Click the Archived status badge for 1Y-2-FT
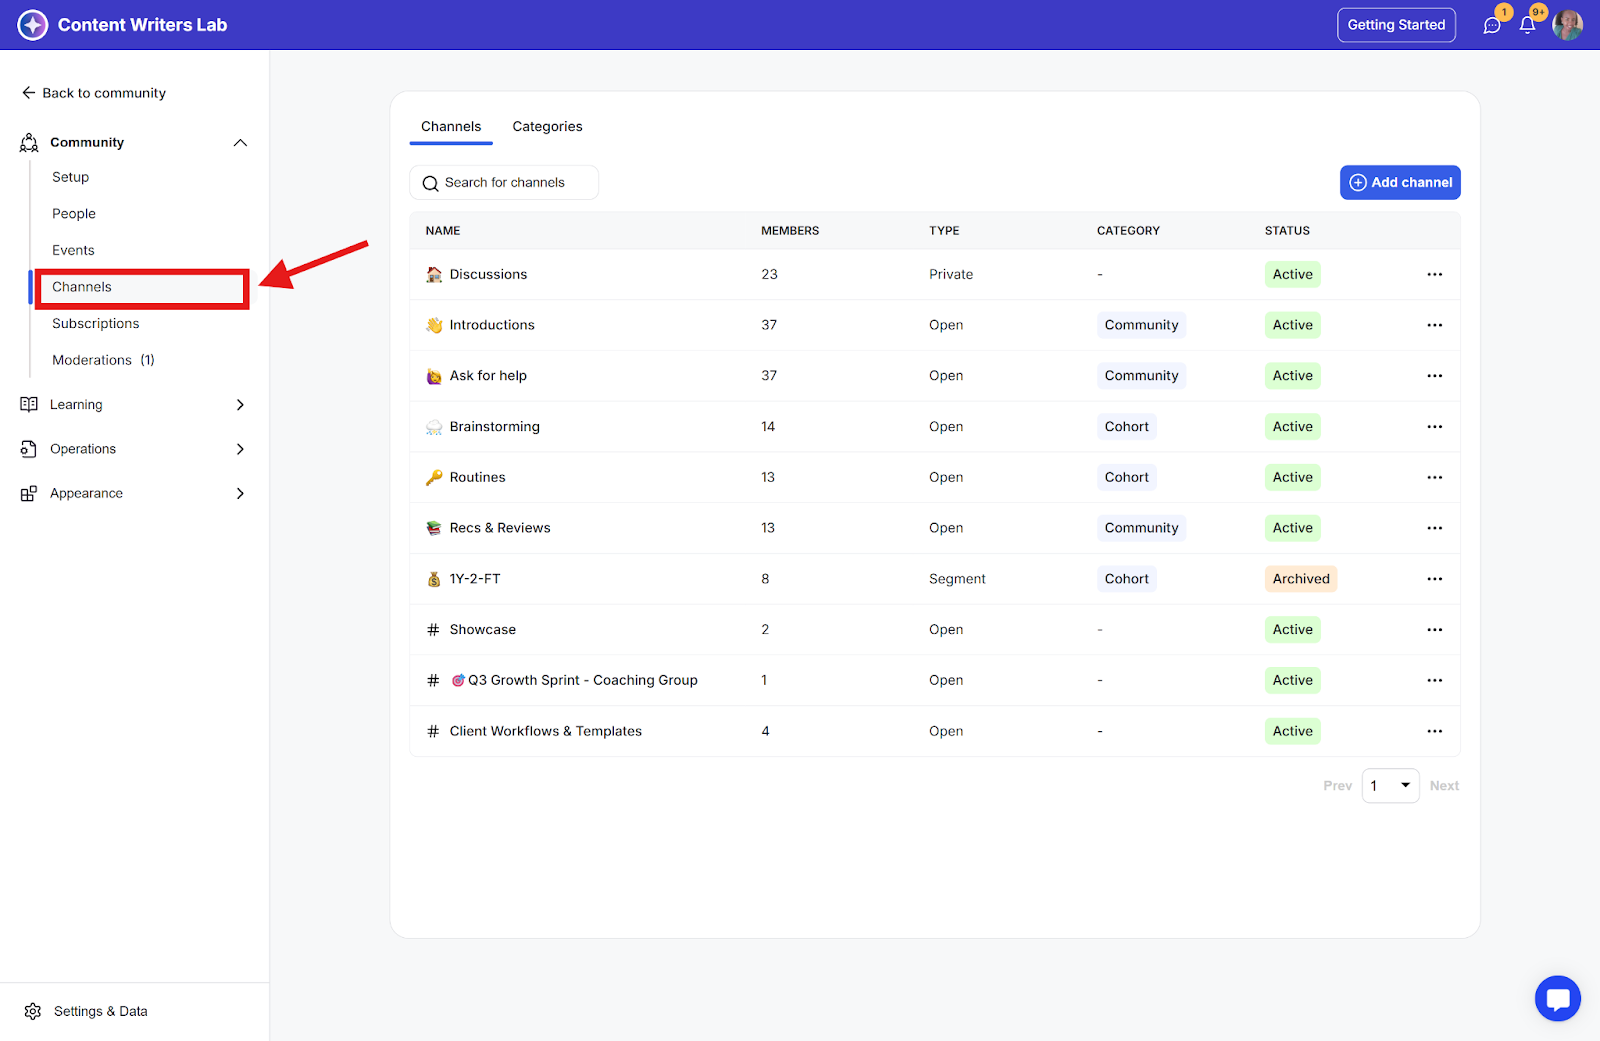 click(x=1301, y=579)
